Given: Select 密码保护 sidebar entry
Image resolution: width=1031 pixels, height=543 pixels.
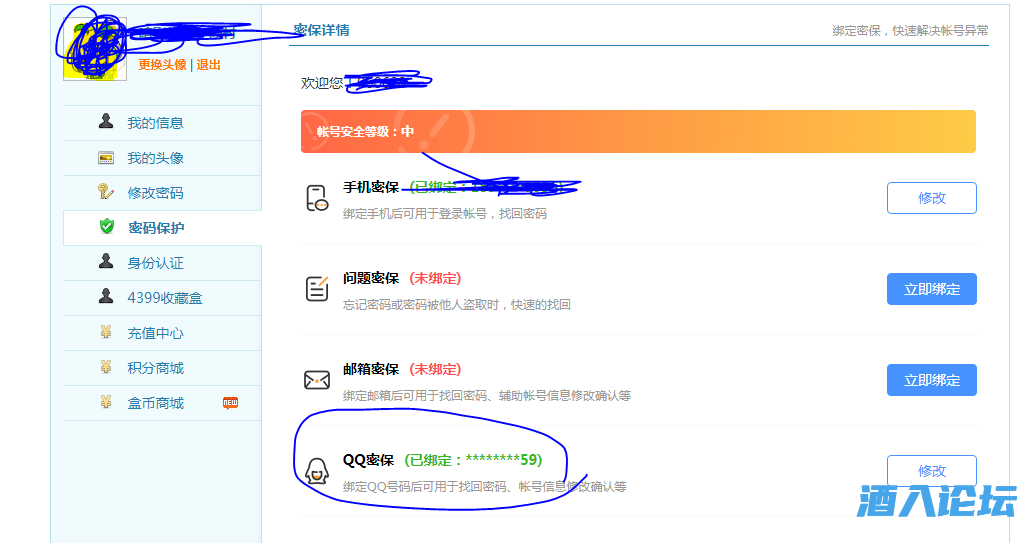Looking at the screenshot, I should point(162,228).
